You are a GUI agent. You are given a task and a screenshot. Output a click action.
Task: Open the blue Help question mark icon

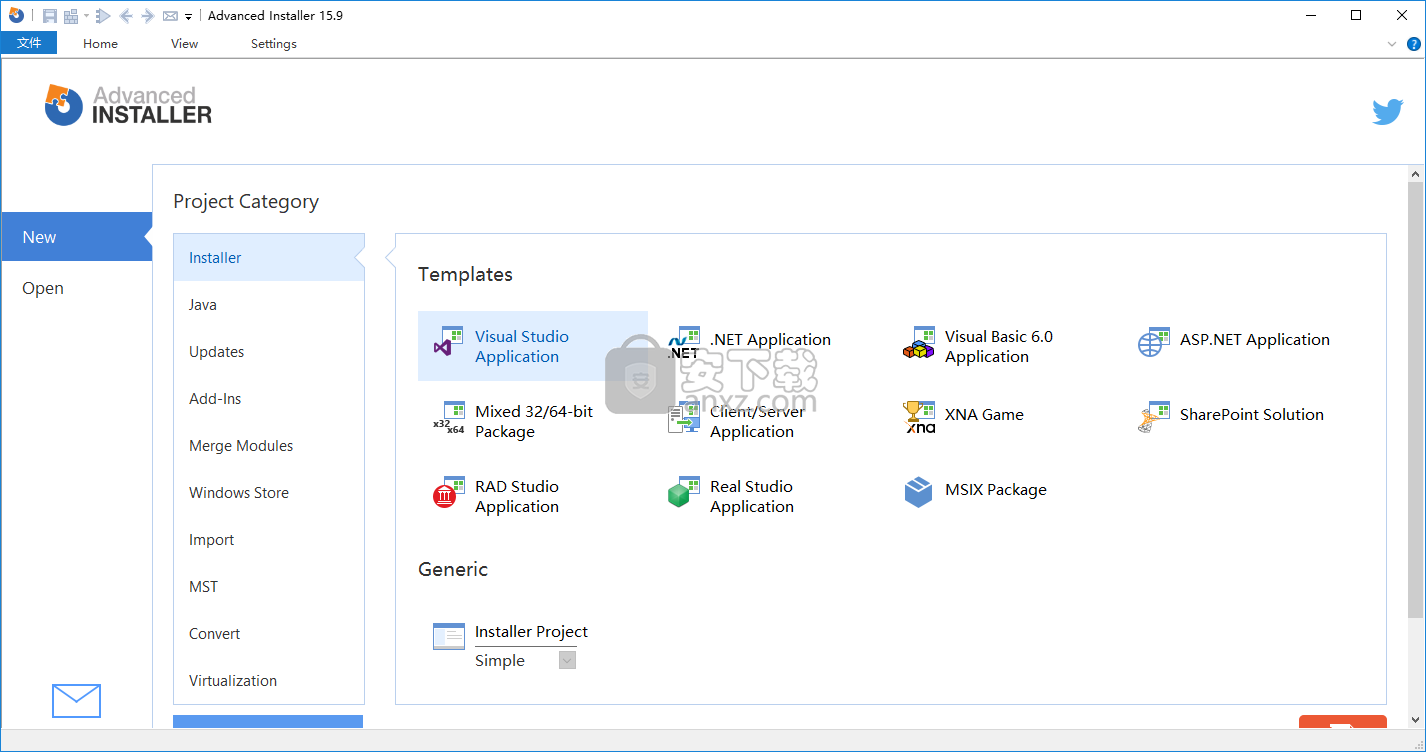[1414, 44]
